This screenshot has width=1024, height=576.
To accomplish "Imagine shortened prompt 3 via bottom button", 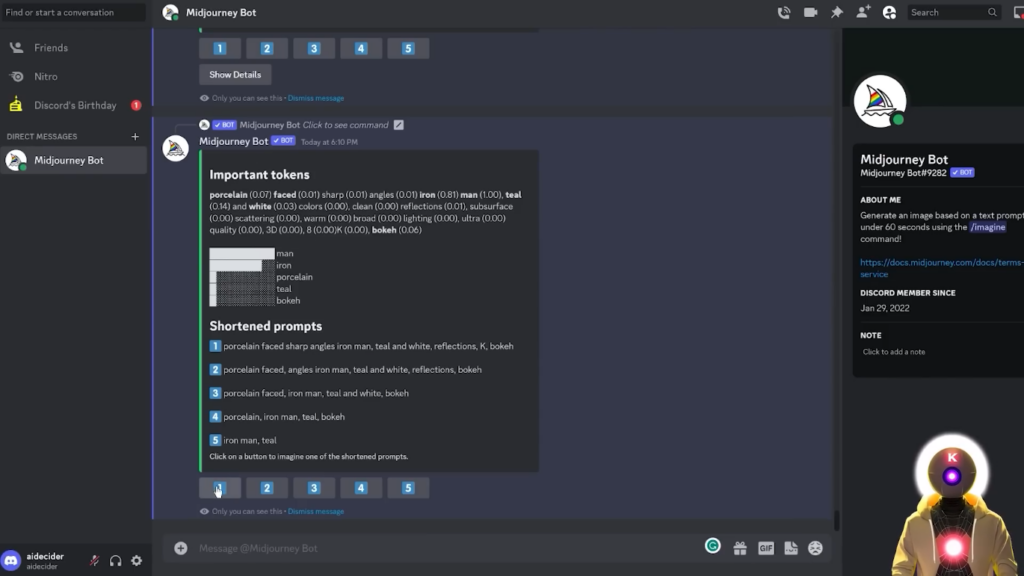I will 314,488.
